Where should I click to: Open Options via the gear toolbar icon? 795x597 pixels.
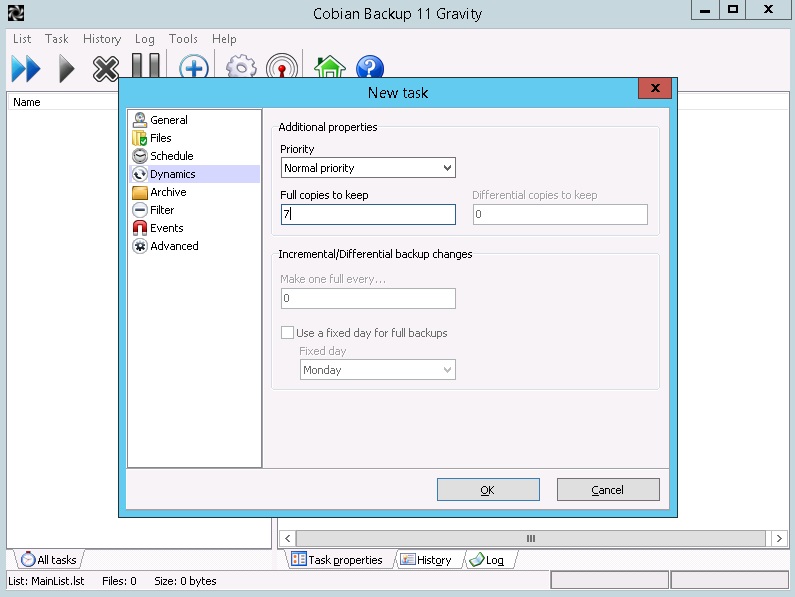(241, 66)
